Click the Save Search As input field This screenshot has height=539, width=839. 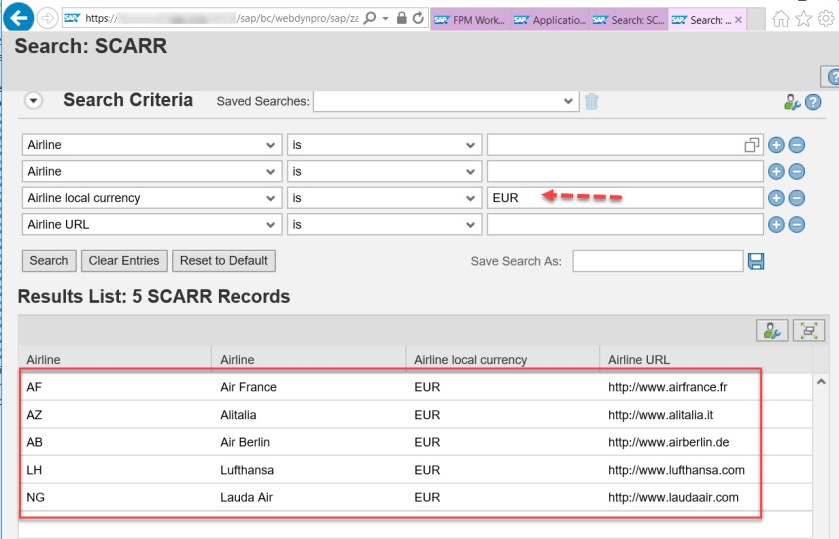[x=657, y=261]
